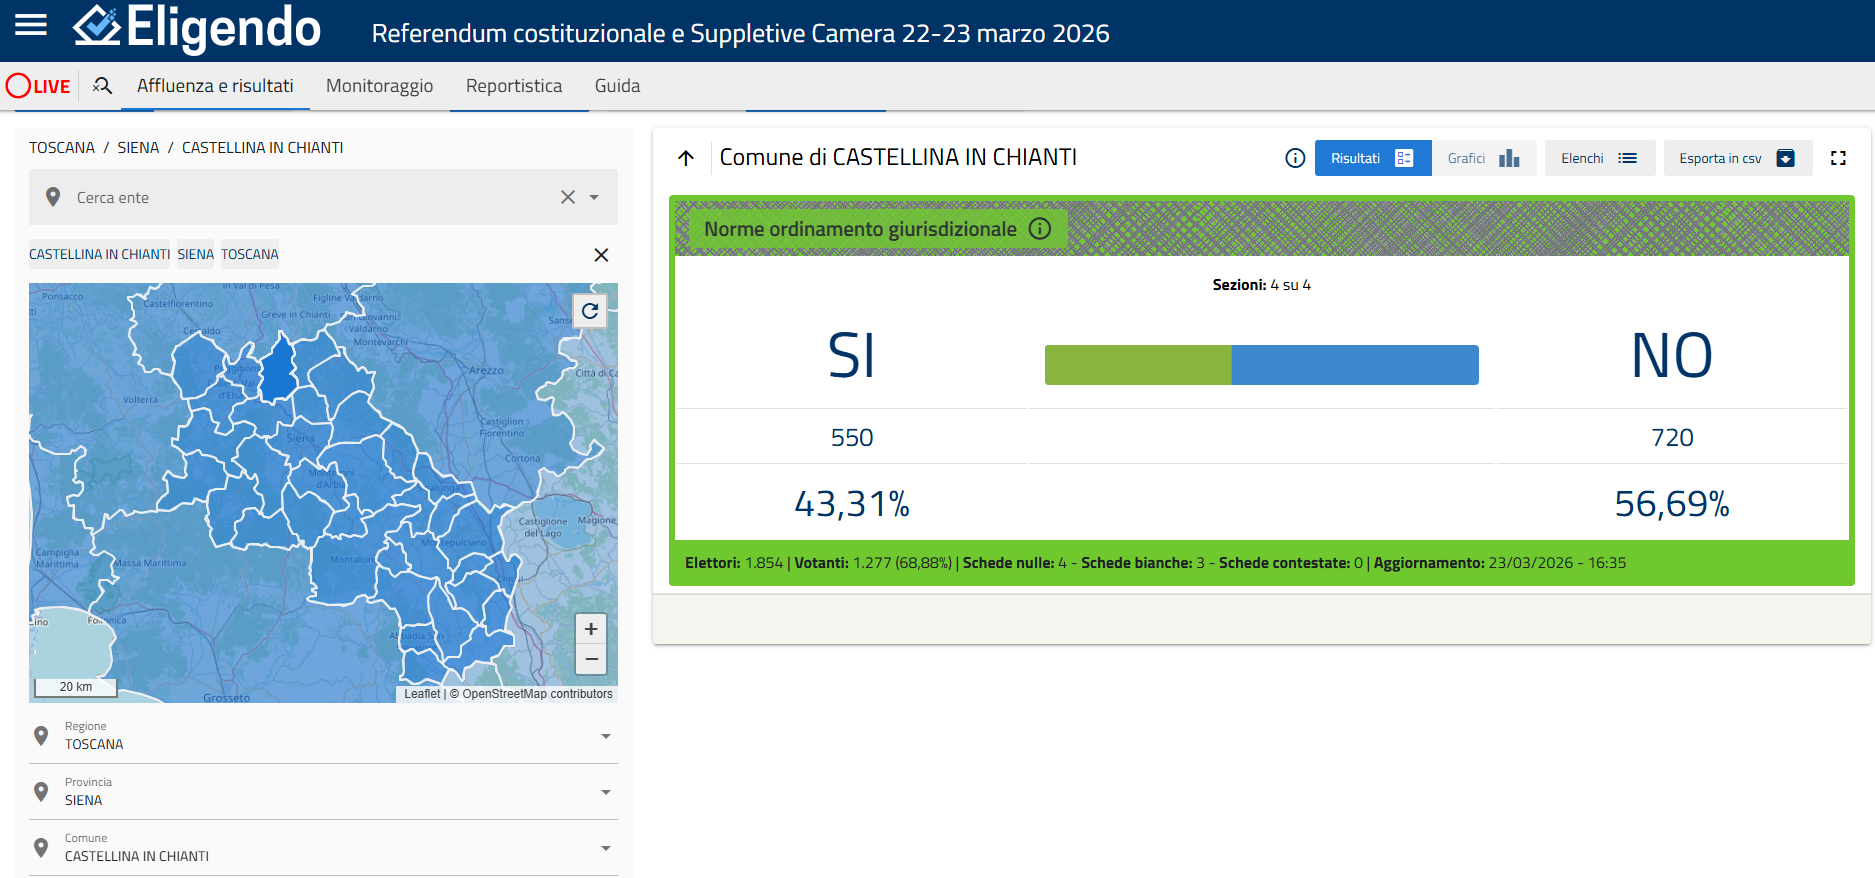Open info icon next to Comune title

point(1295,158)
